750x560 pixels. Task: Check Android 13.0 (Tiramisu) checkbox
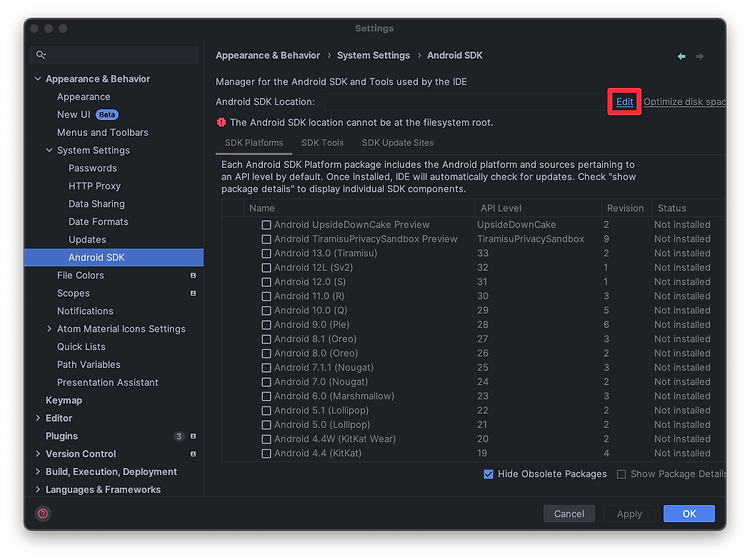266,253
